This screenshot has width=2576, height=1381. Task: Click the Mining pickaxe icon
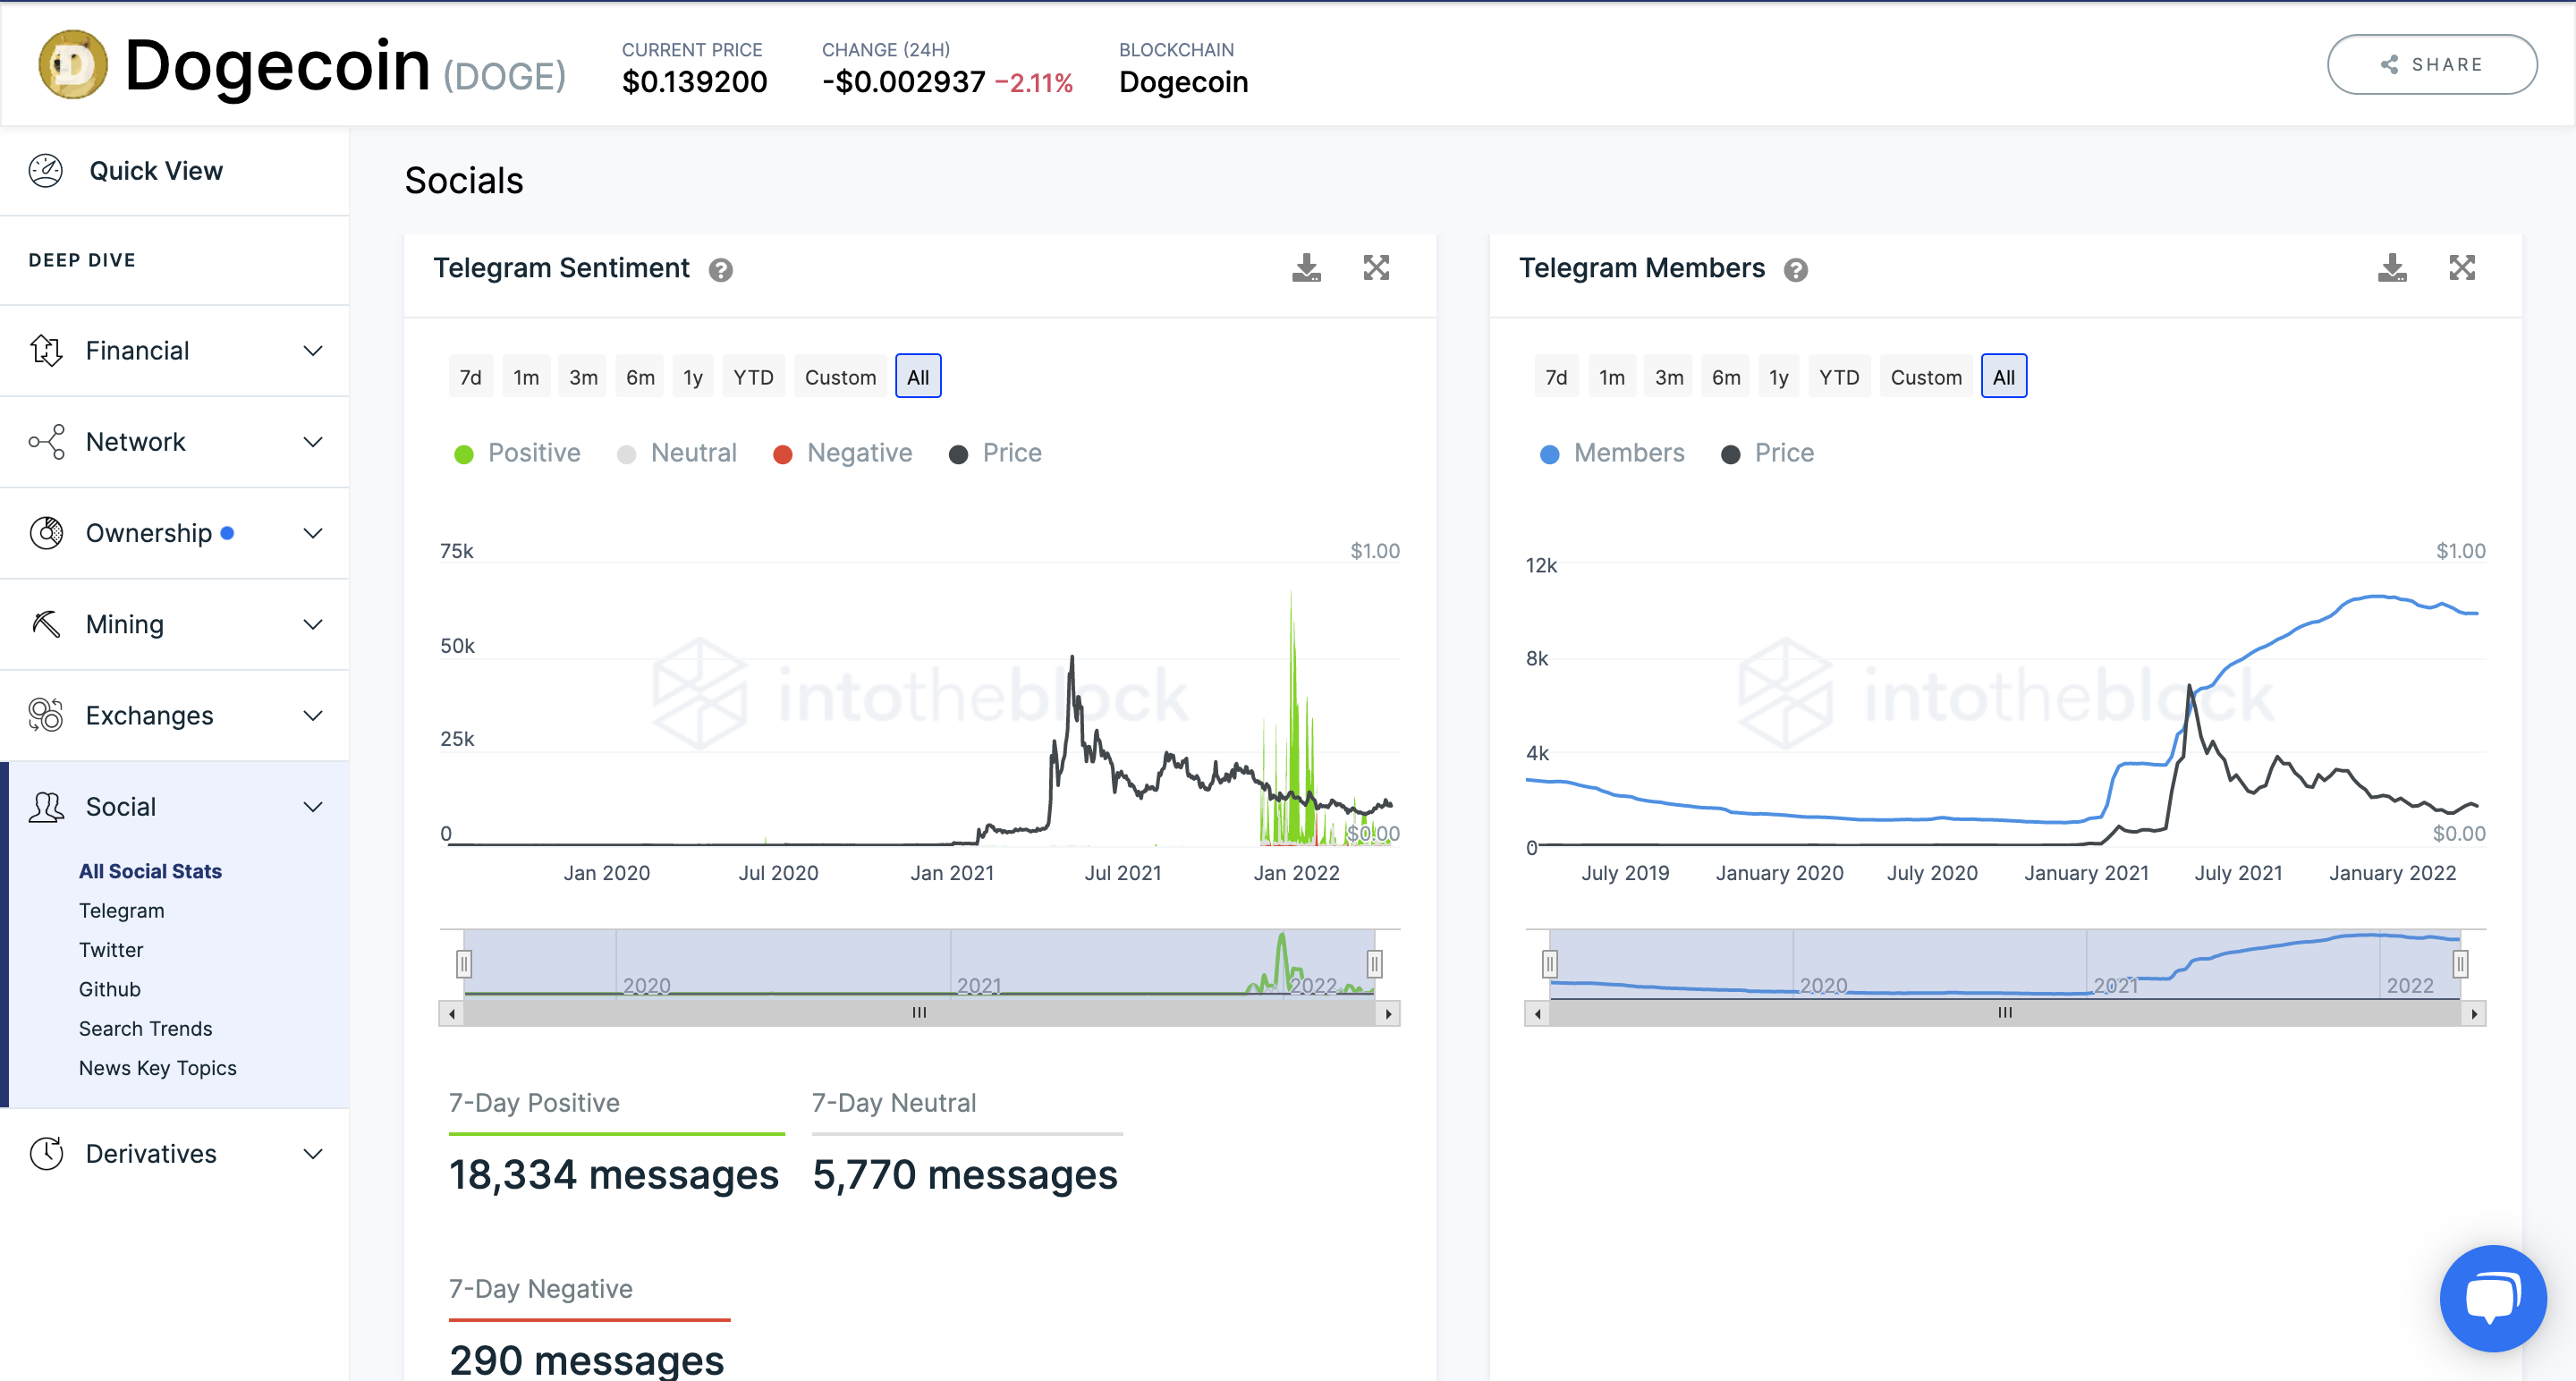pos(46,624)
